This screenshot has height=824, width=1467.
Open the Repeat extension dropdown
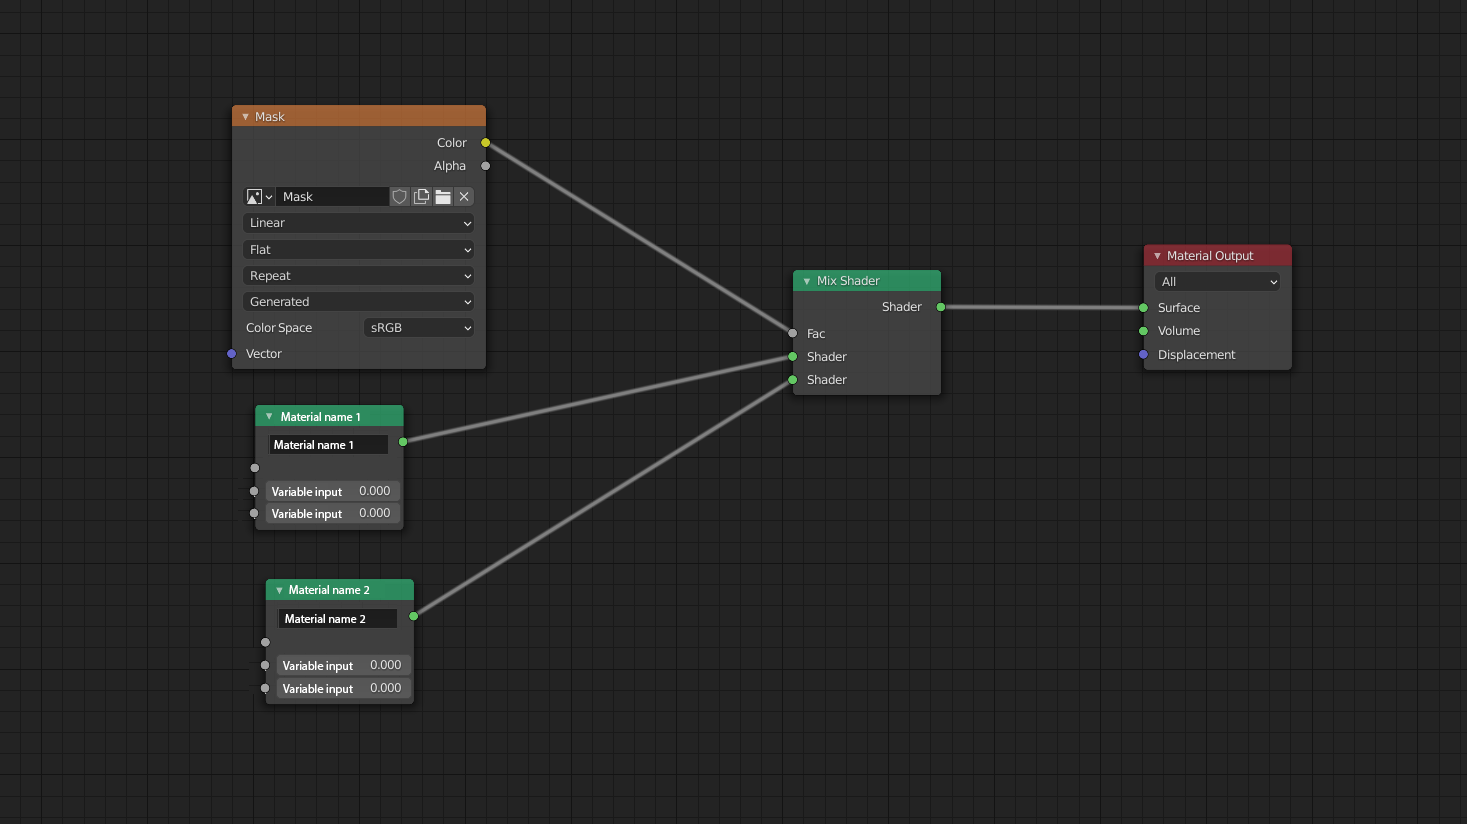pos(358,276)
